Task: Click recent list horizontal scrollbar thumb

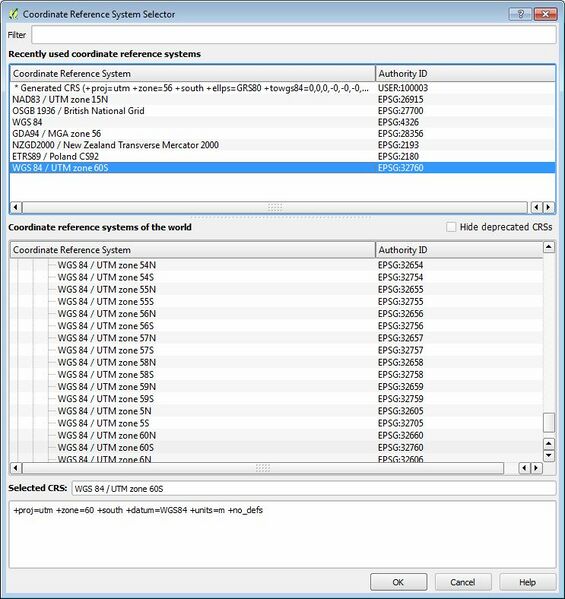Action: [275, 207]
